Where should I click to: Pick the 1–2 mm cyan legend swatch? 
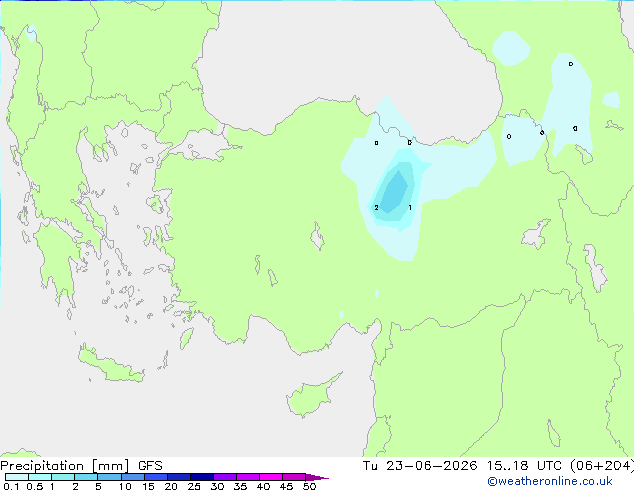click(x=63, y=477)
